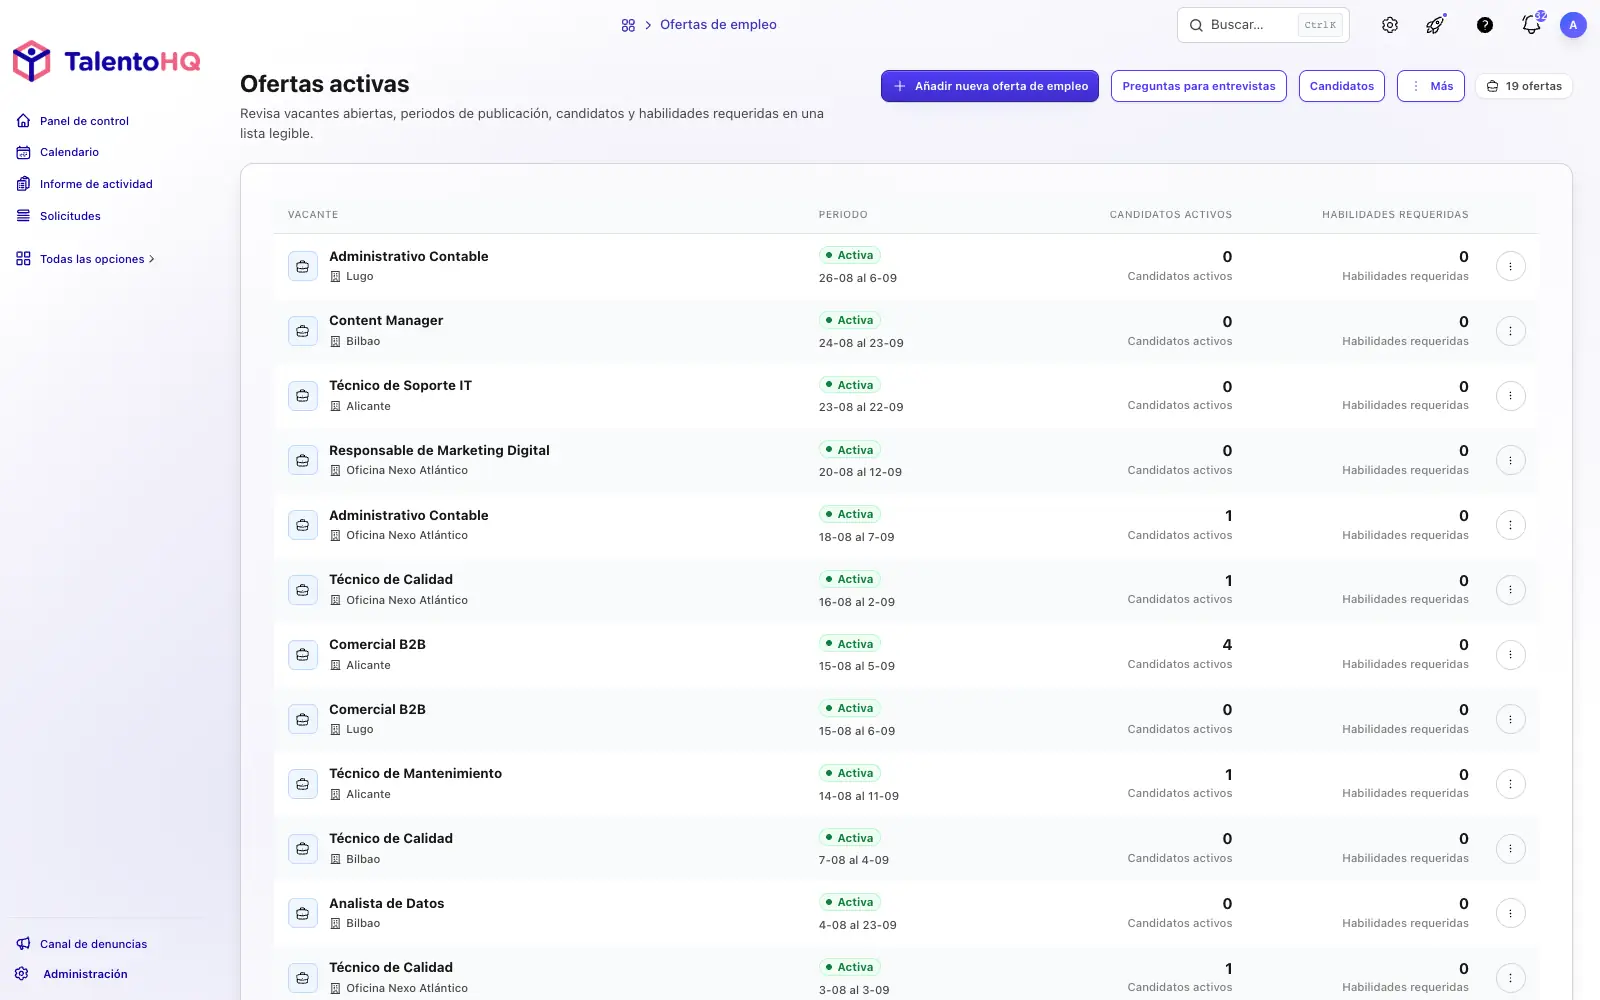Screen dimensions: 1600x1000
Task: Open the notifications bell
Action: (1532, 24)
